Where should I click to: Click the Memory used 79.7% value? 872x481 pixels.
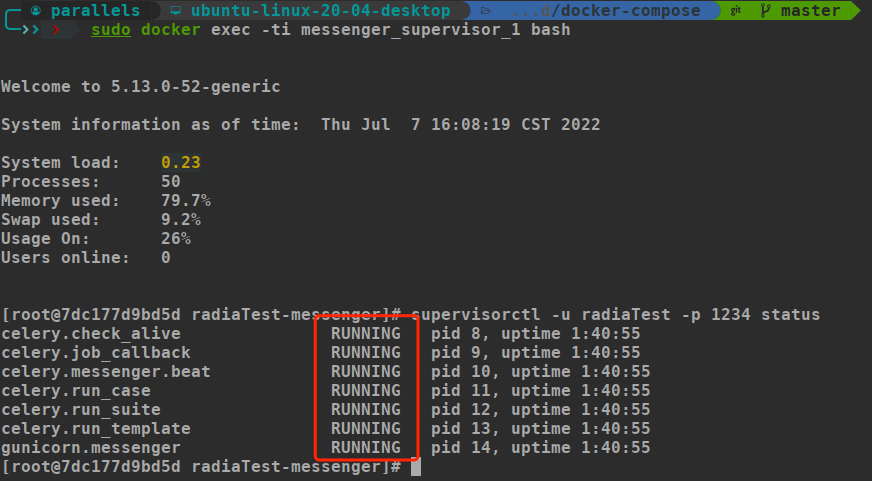point(186,201)
